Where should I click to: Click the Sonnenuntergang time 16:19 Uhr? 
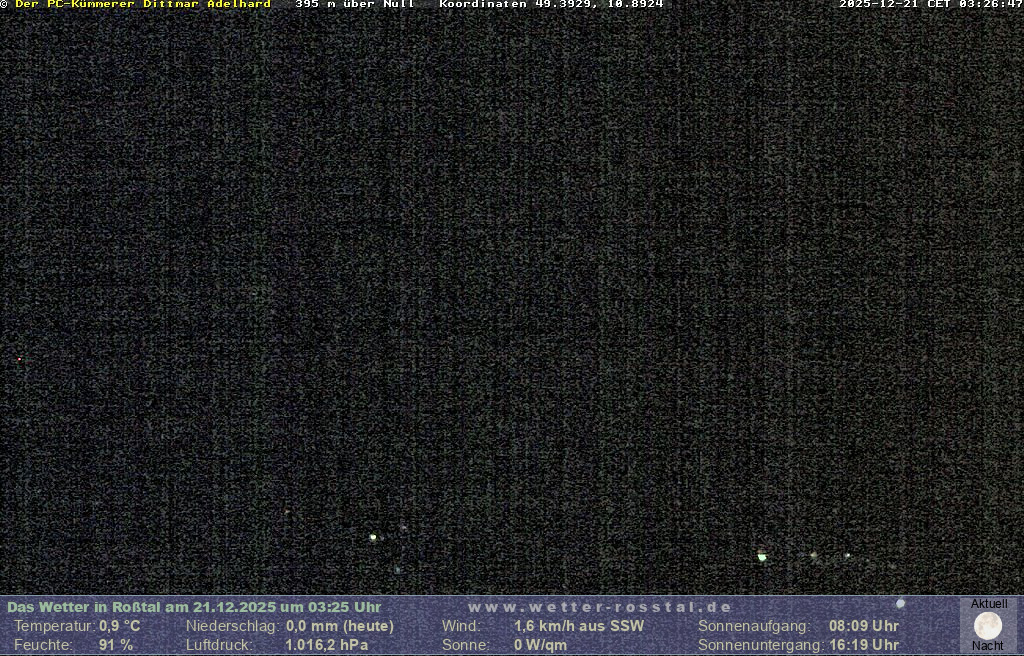click(863, 645)
